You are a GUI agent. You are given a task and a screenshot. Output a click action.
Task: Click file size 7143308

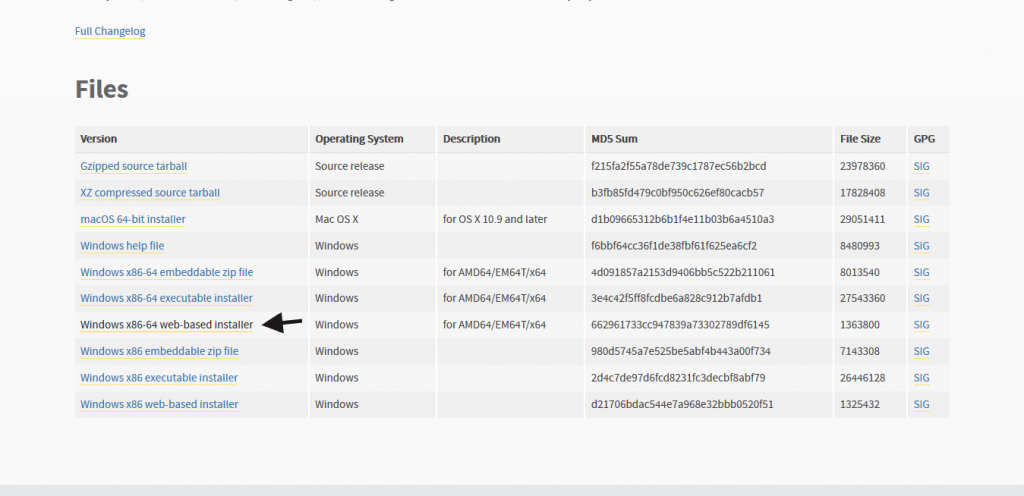click(859, 351)
